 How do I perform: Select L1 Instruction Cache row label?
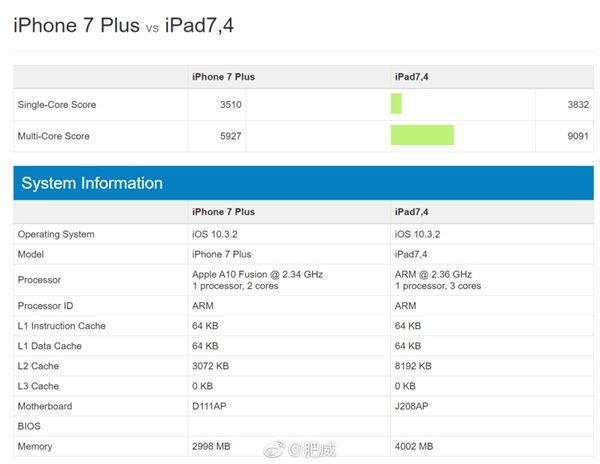[x=62, y=326]
